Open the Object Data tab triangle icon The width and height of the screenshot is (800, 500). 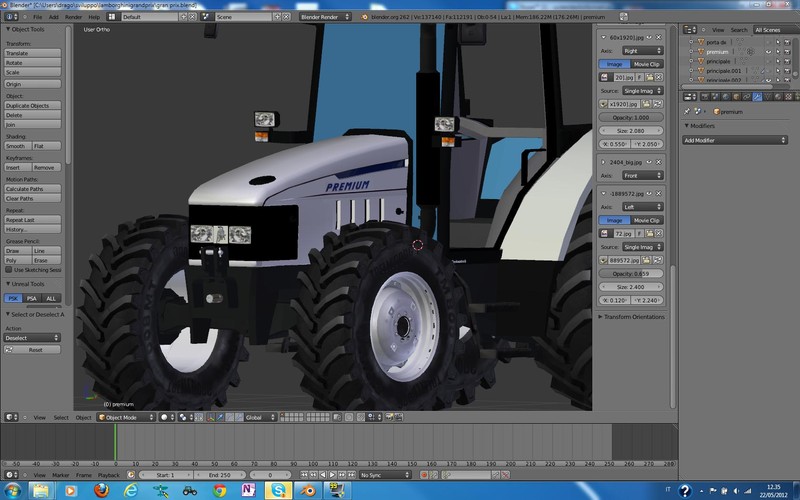coord(768,96)
